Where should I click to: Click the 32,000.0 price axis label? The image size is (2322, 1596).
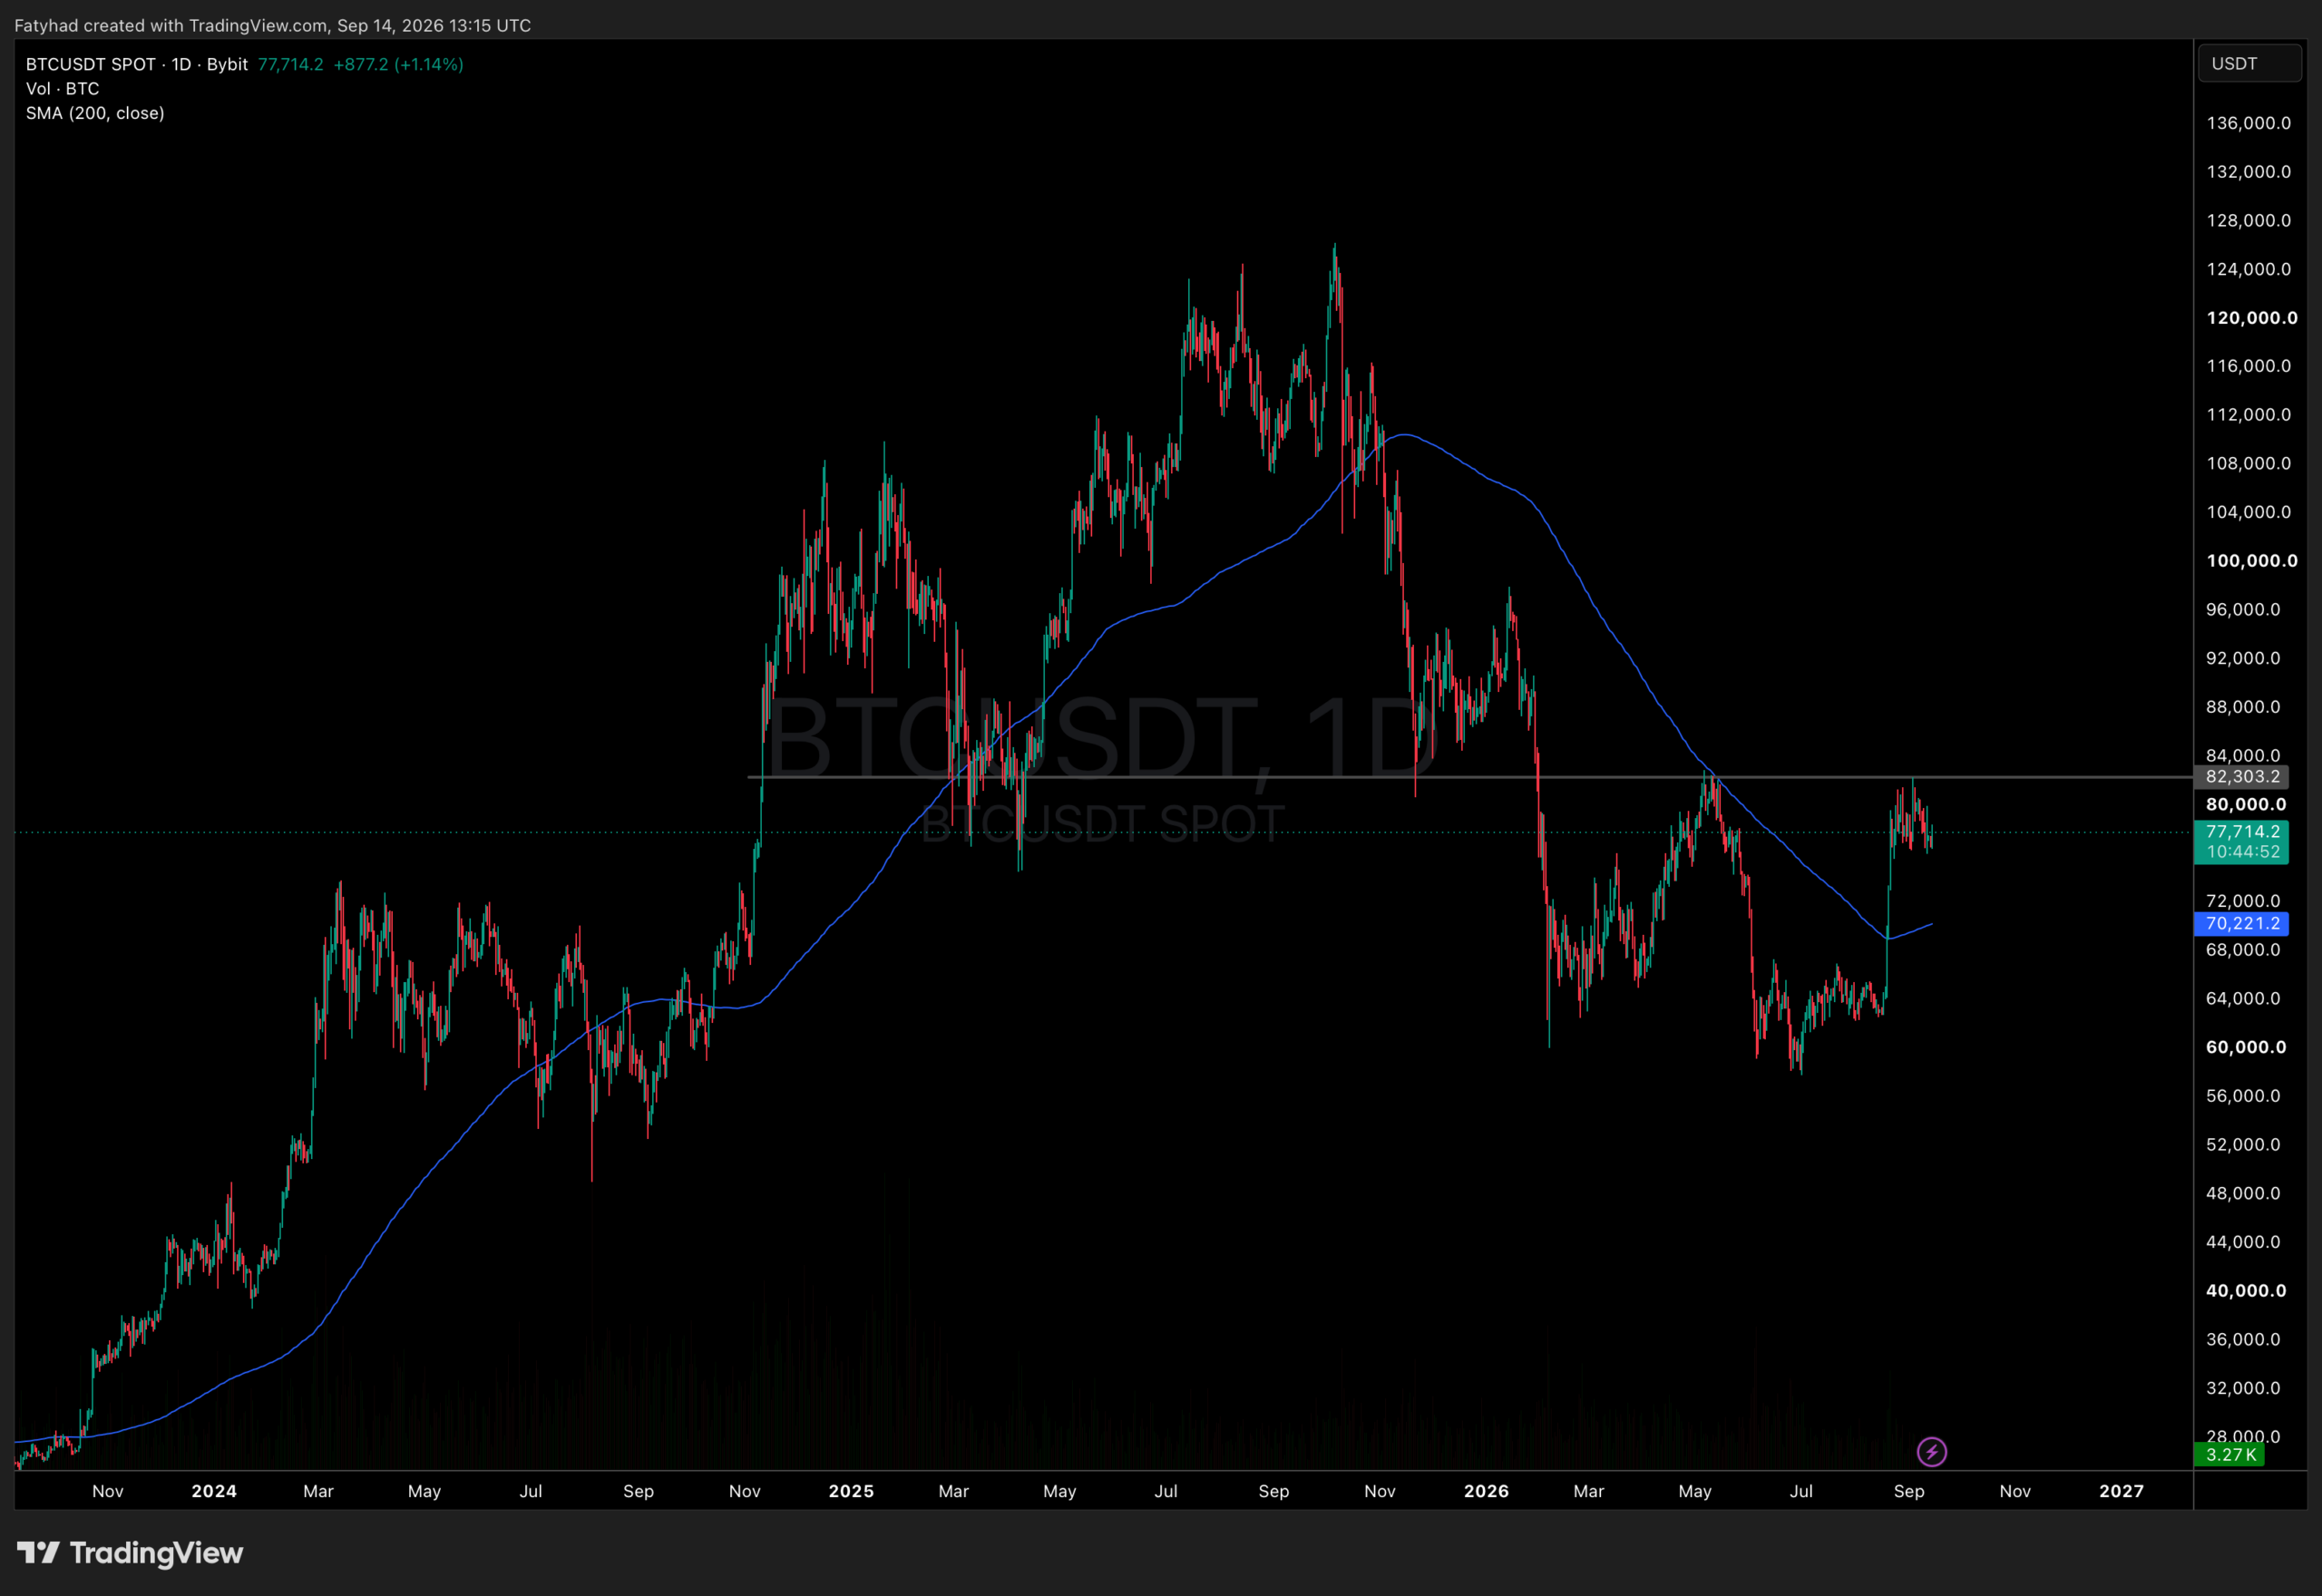pos(2243,1388)
